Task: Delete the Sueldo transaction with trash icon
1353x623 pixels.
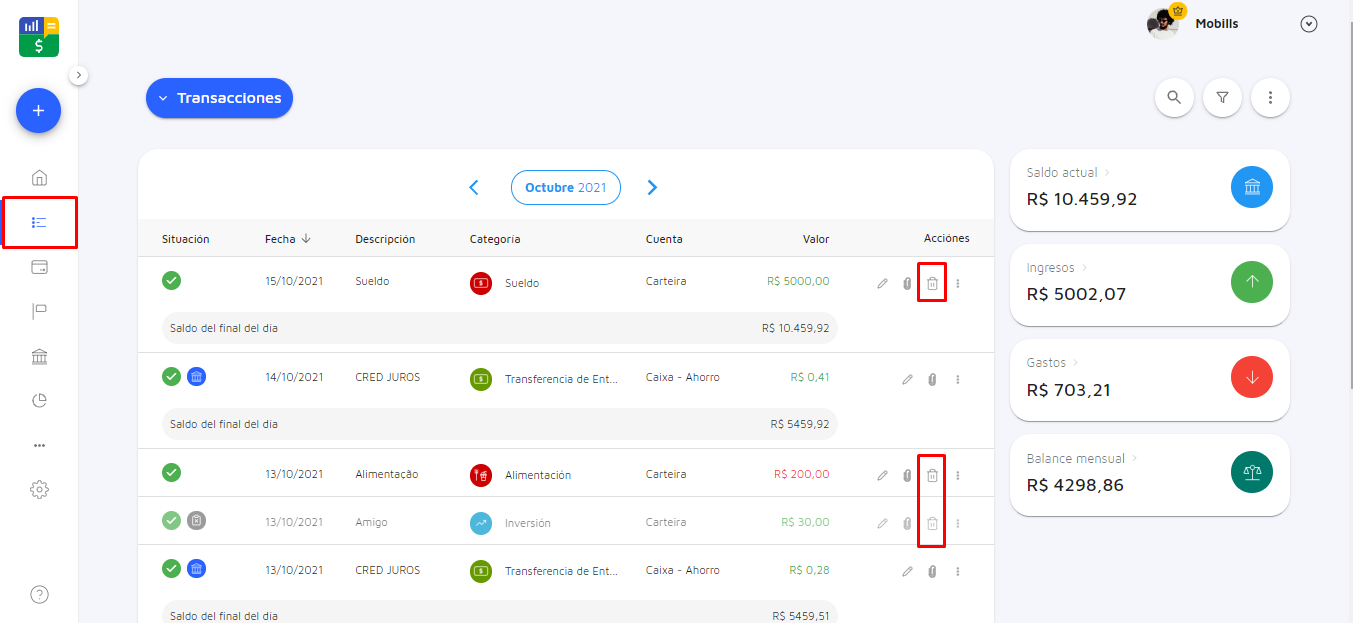Action: point(932,283)
